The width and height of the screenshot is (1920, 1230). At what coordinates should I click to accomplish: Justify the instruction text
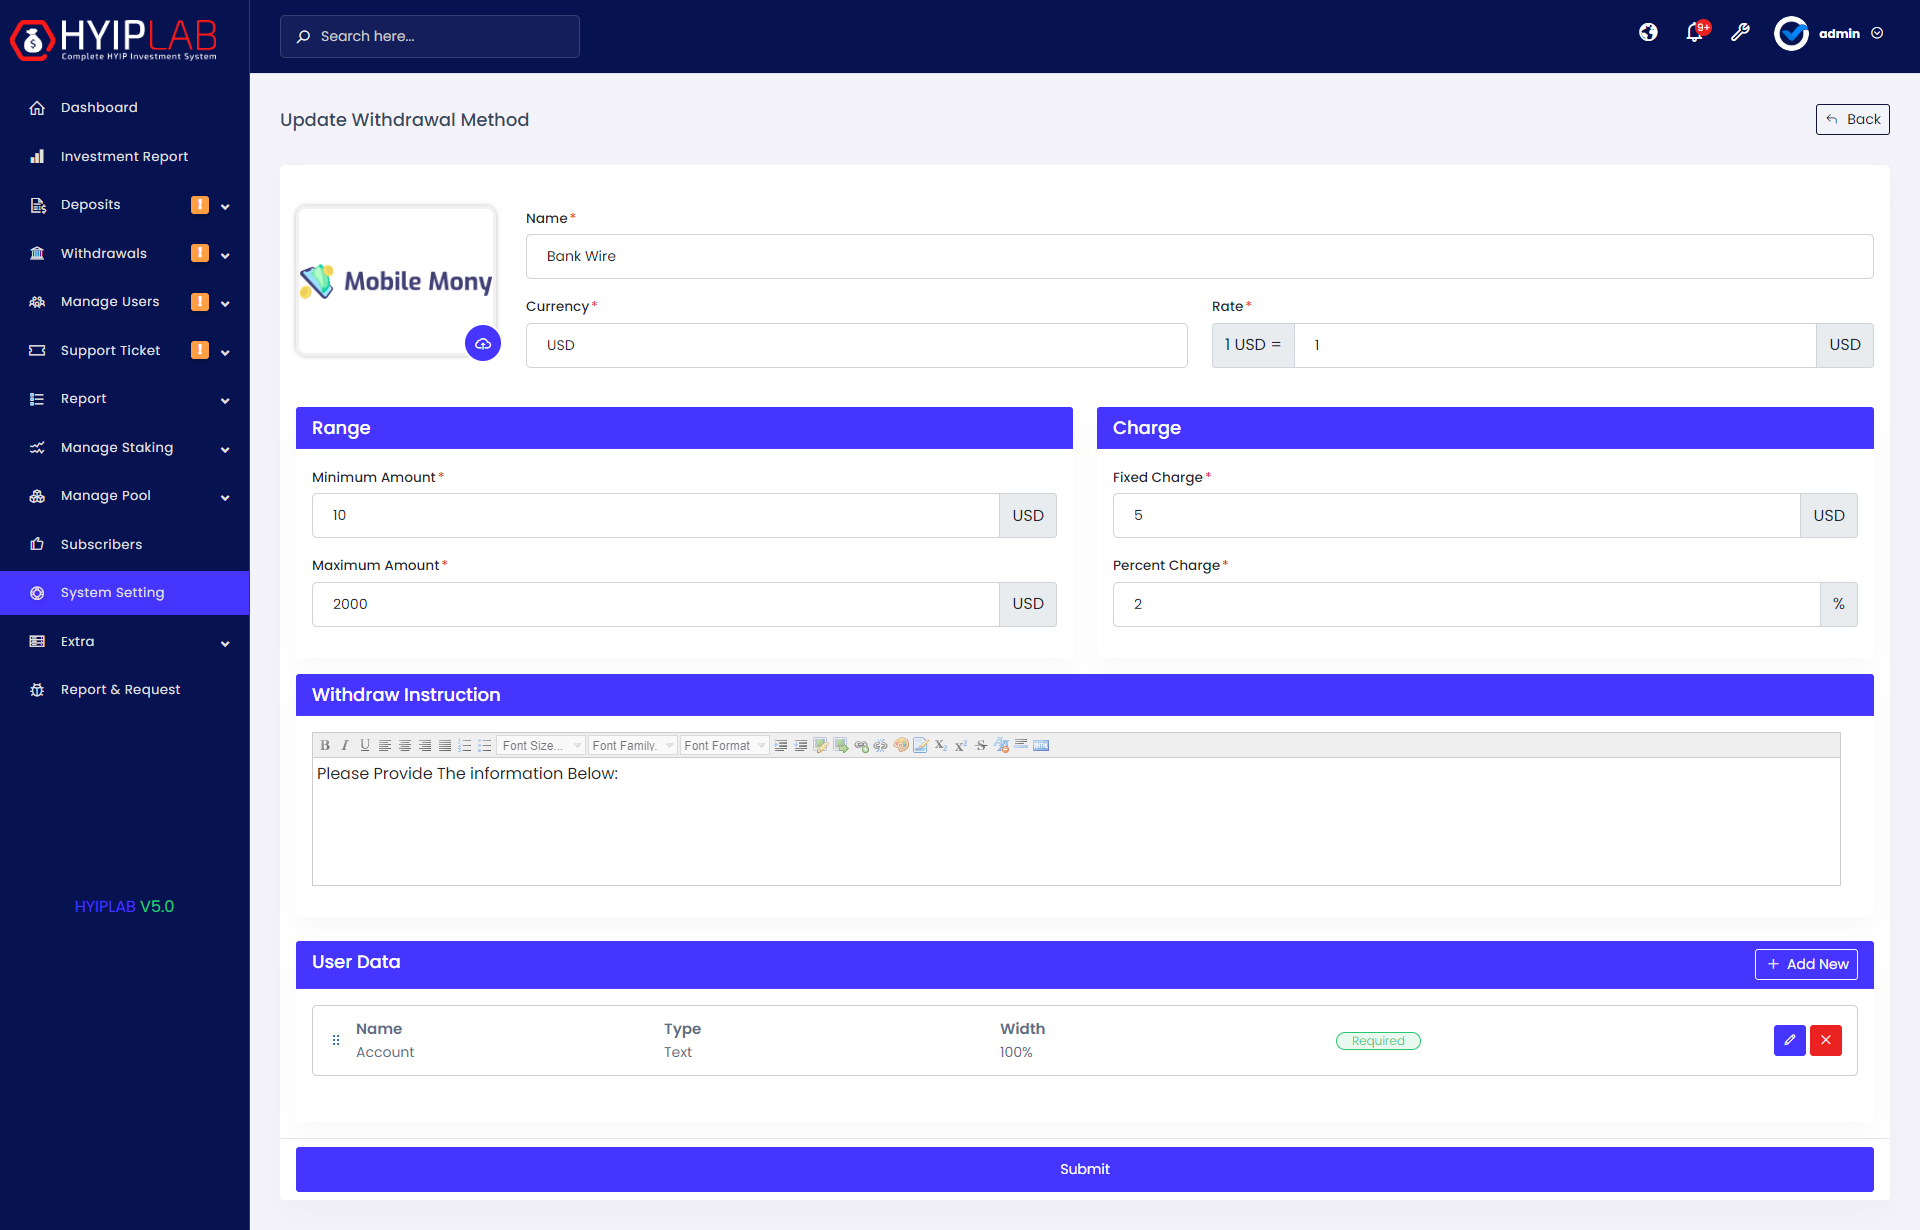point(445,746)
